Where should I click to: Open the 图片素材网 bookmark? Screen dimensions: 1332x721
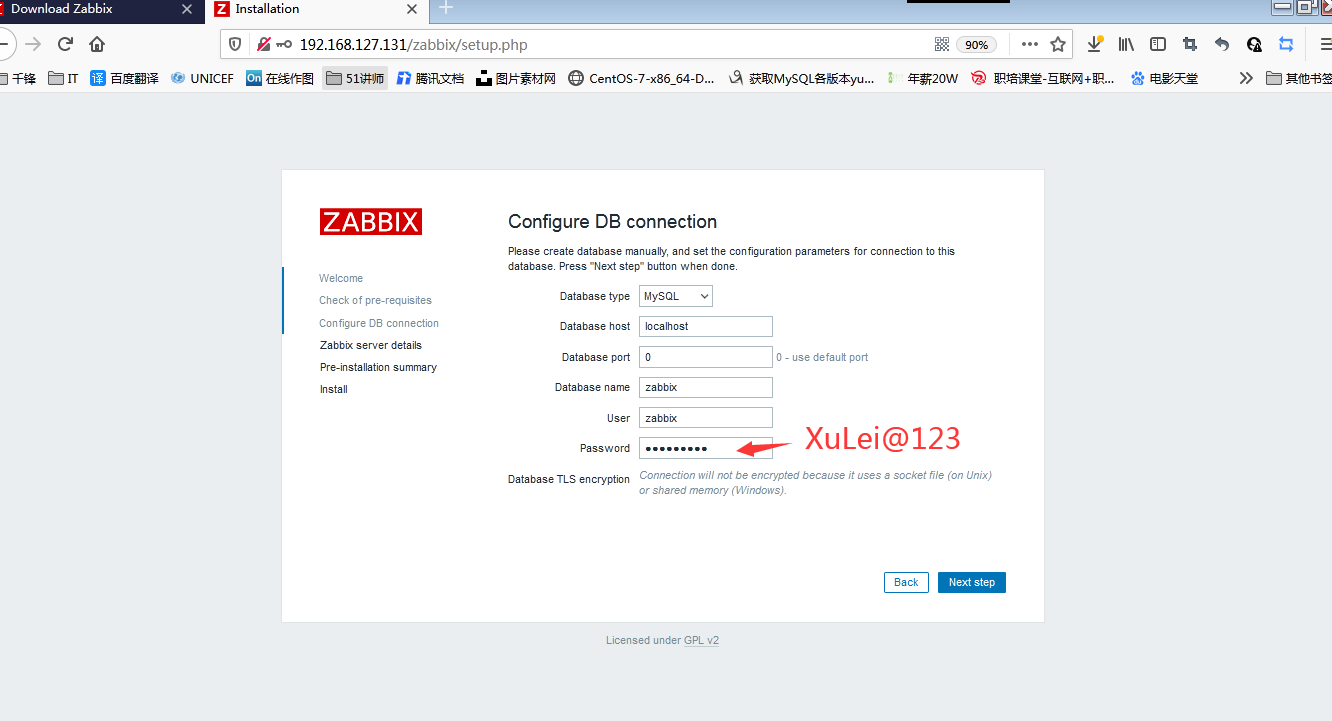516,78
